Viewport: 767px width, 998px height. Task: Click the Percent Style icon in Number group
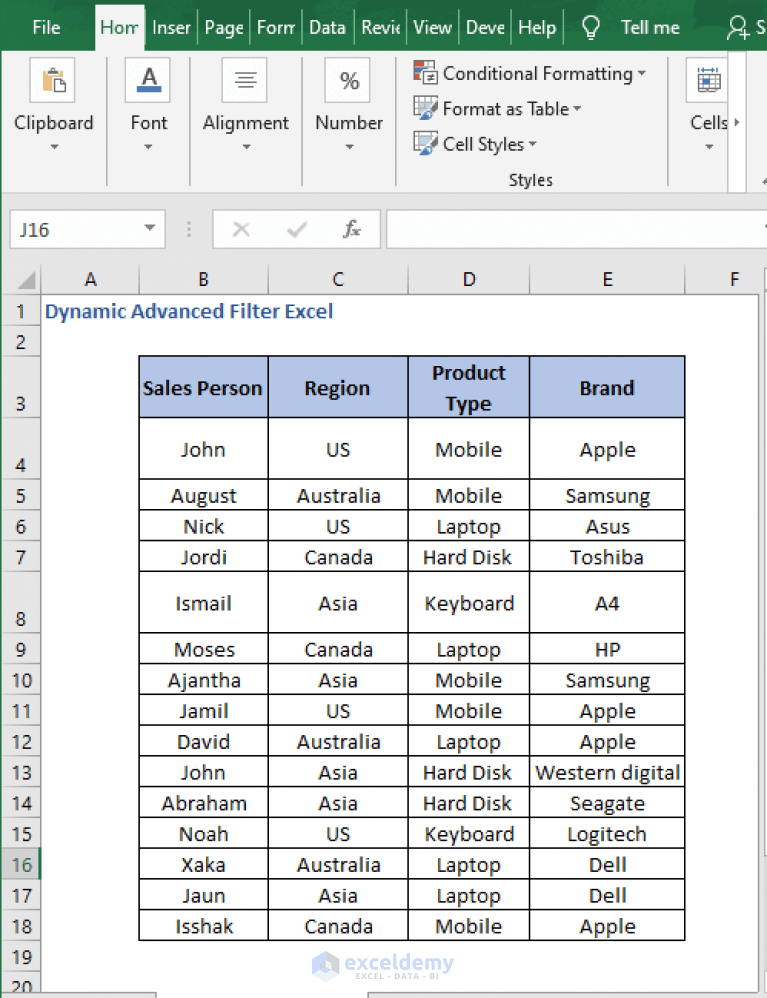(x=348, y=79)
